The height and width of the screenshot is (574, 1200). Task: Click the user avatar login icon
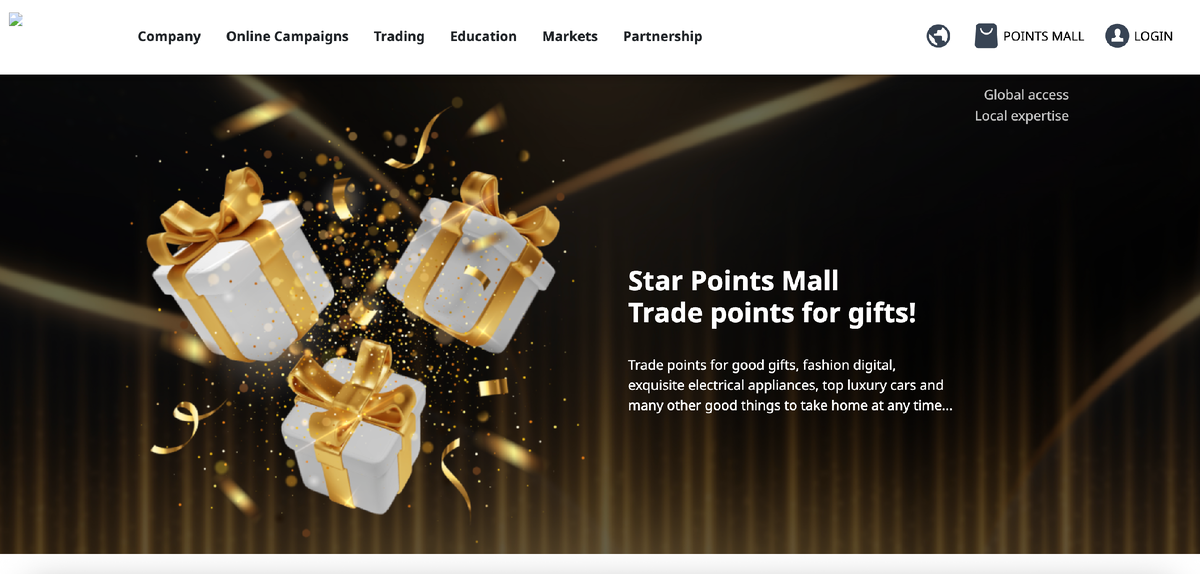point(1117,36)
